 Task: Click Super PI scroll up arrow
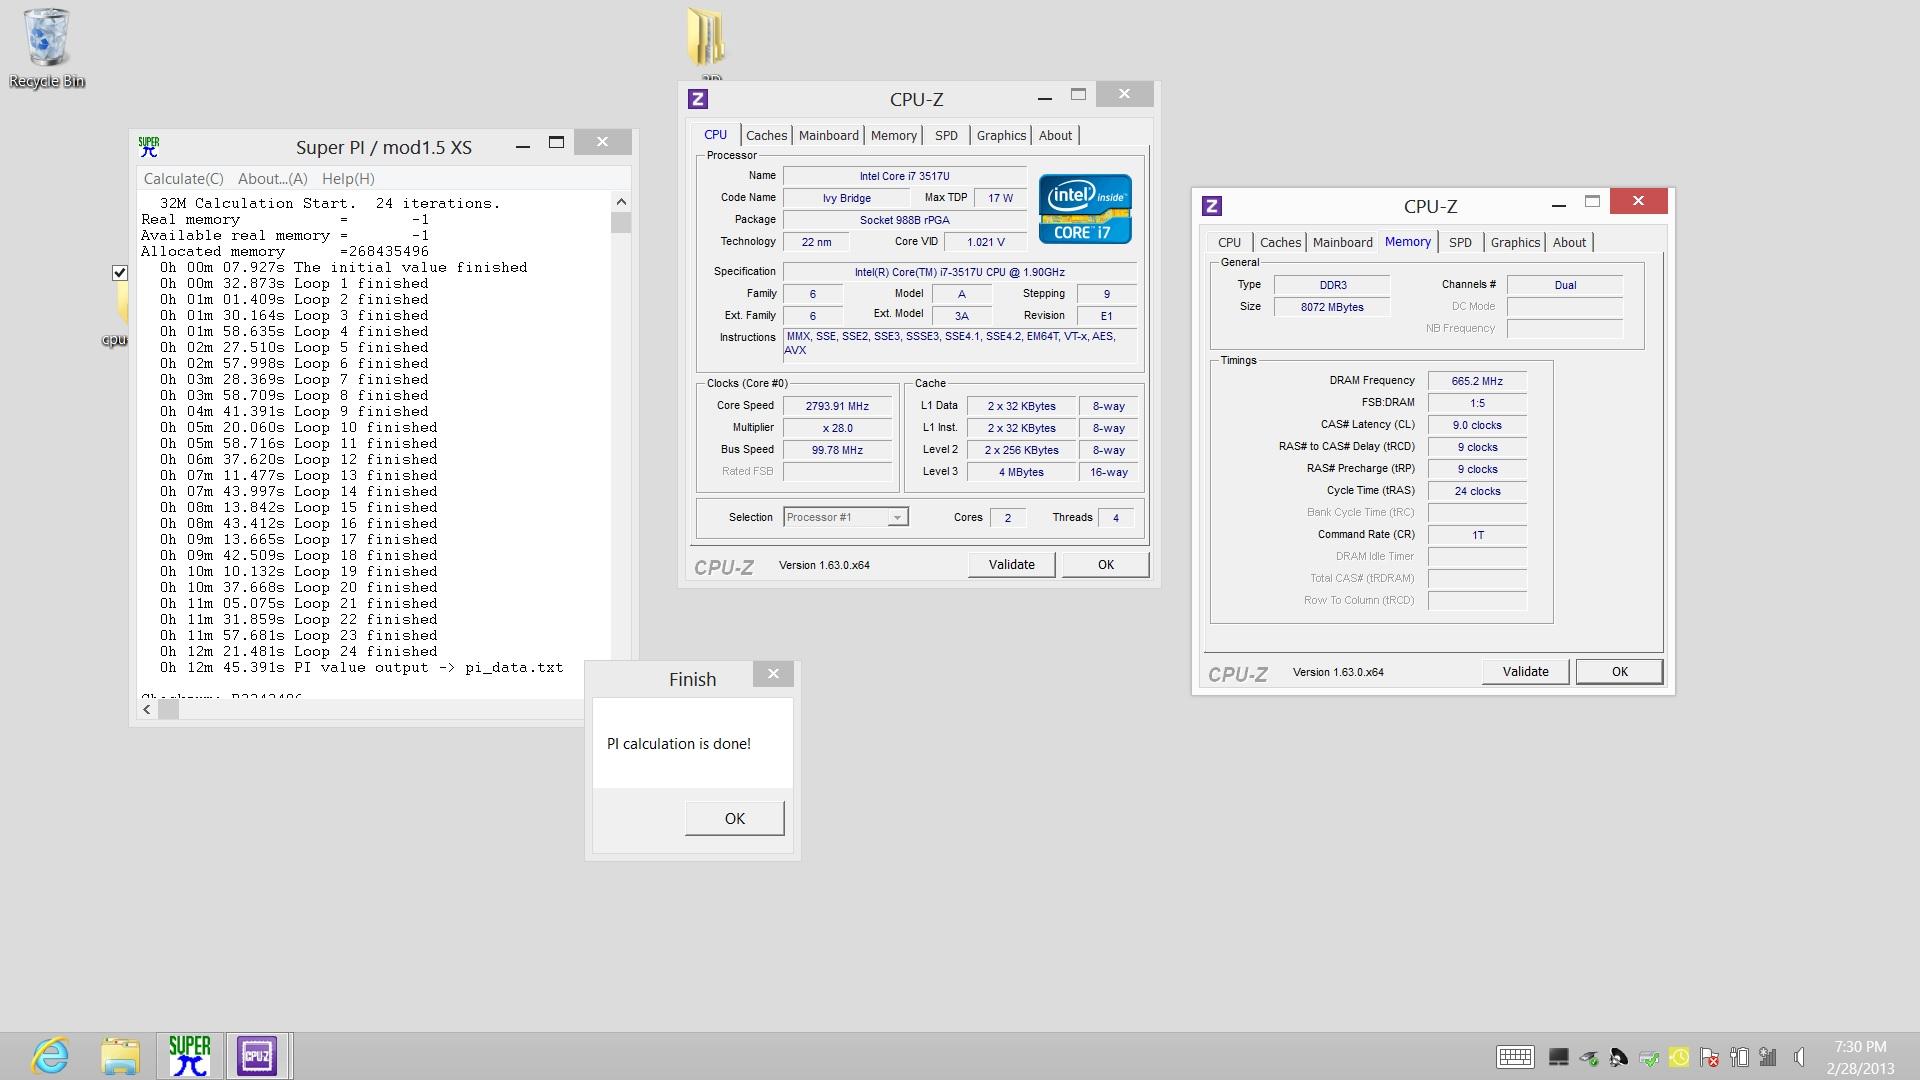click(621, 202)
